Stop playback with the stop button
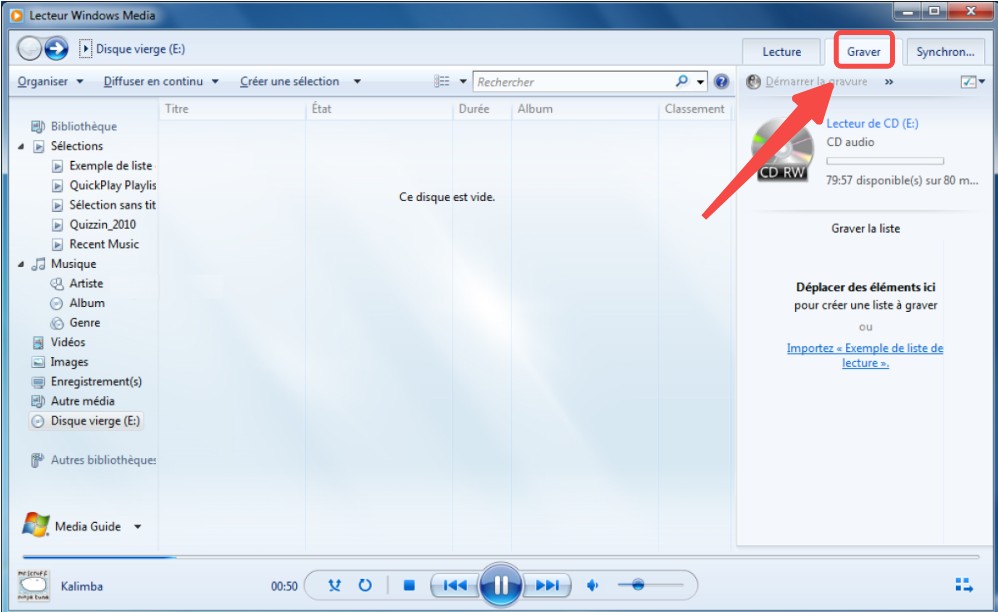This screenshot has height=612, width=998. [x=409, y=585]
